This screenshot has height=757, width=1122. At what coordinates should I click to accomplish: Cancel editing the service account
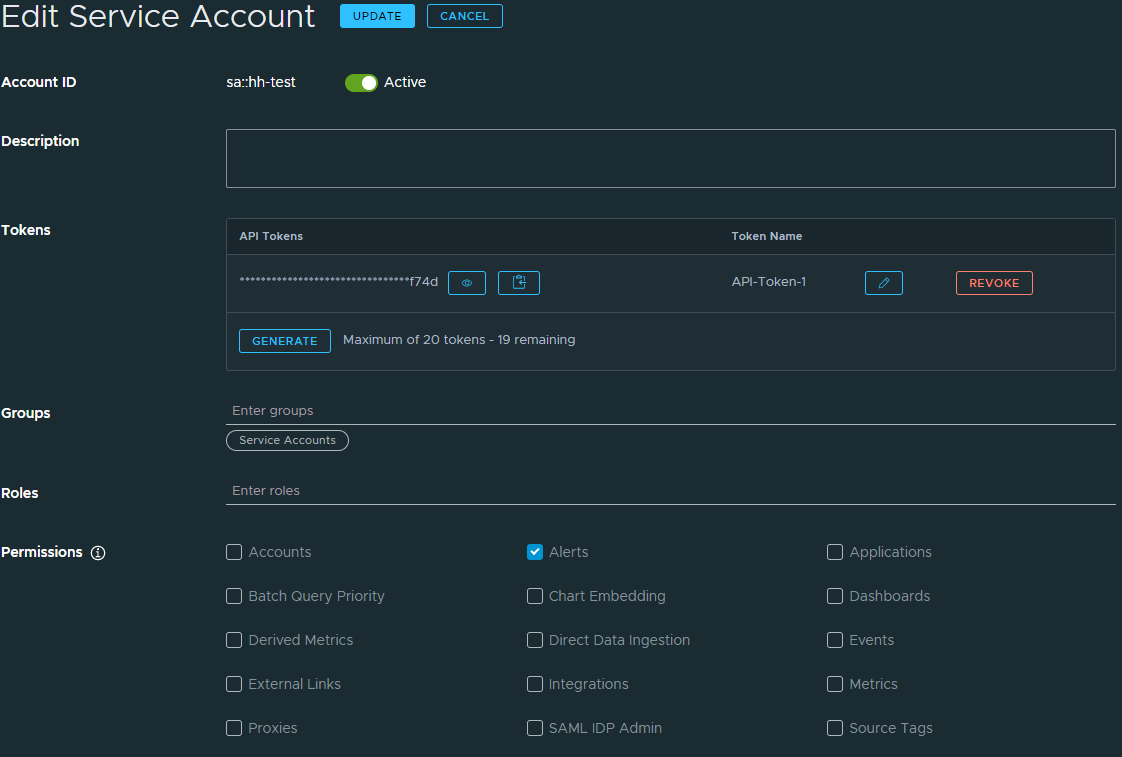464,16
